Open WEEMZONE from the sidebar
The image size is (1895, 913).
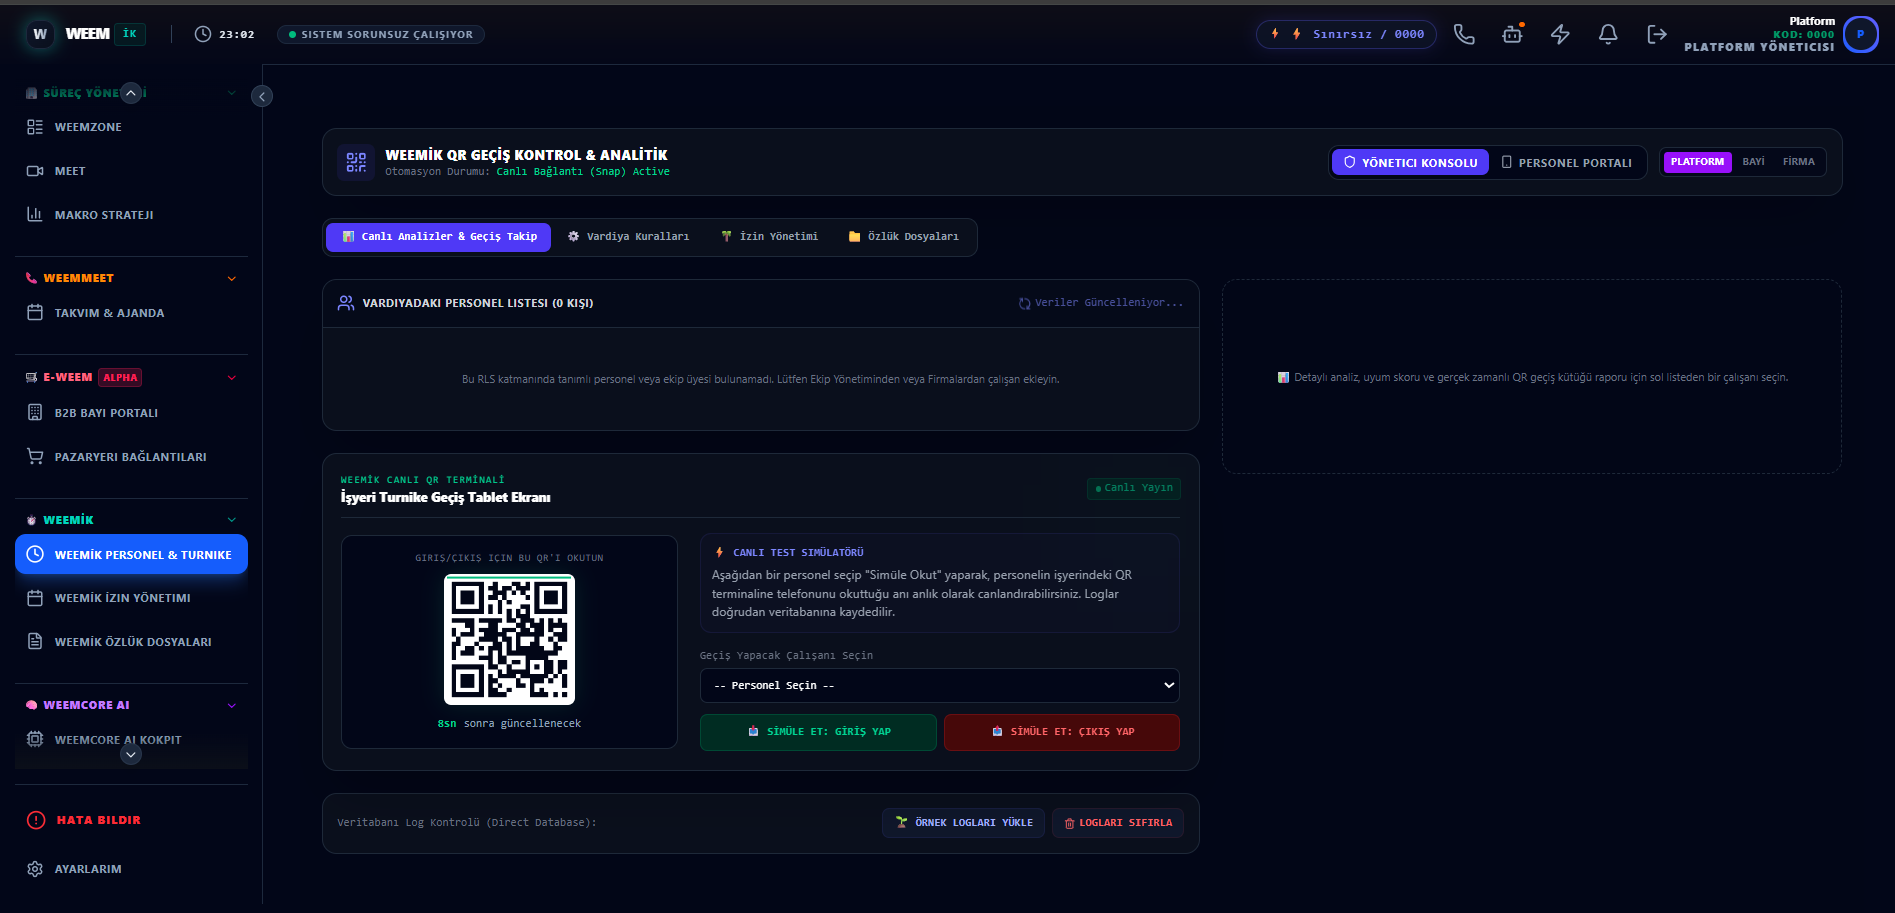131,127
